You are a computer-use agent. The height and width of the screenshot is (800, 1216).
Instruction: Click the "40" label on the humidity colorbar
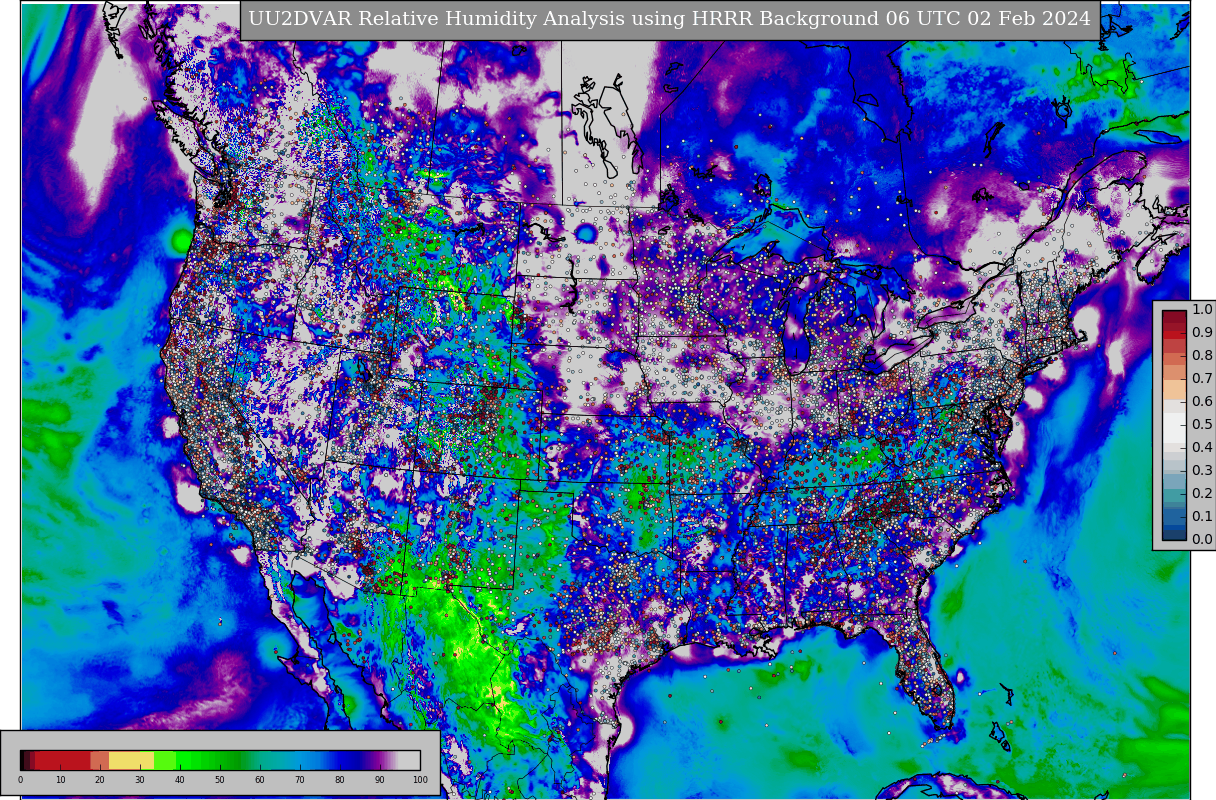[x=180, y=779]
